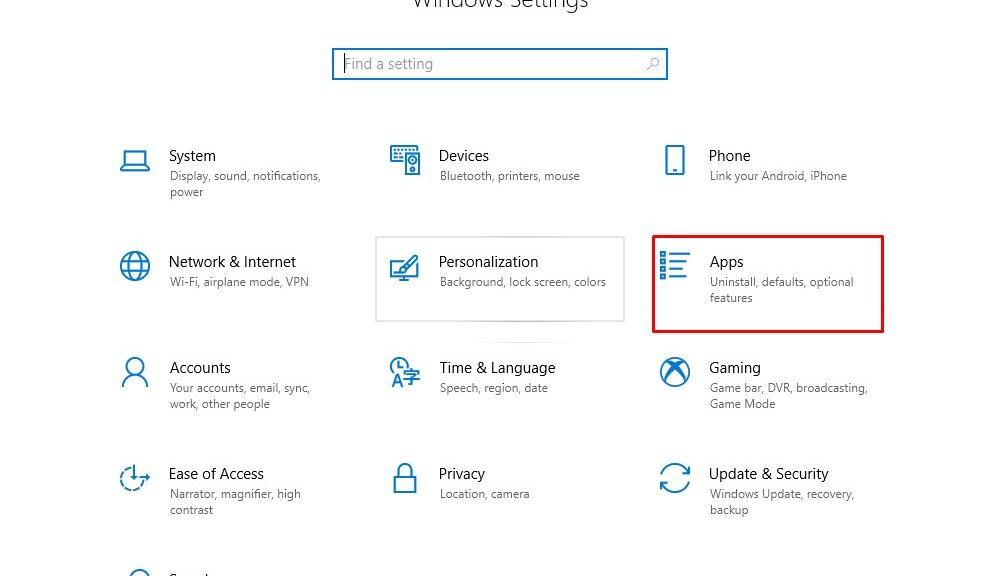
Task: Open the Update & Security page
Action: (768, 473)
